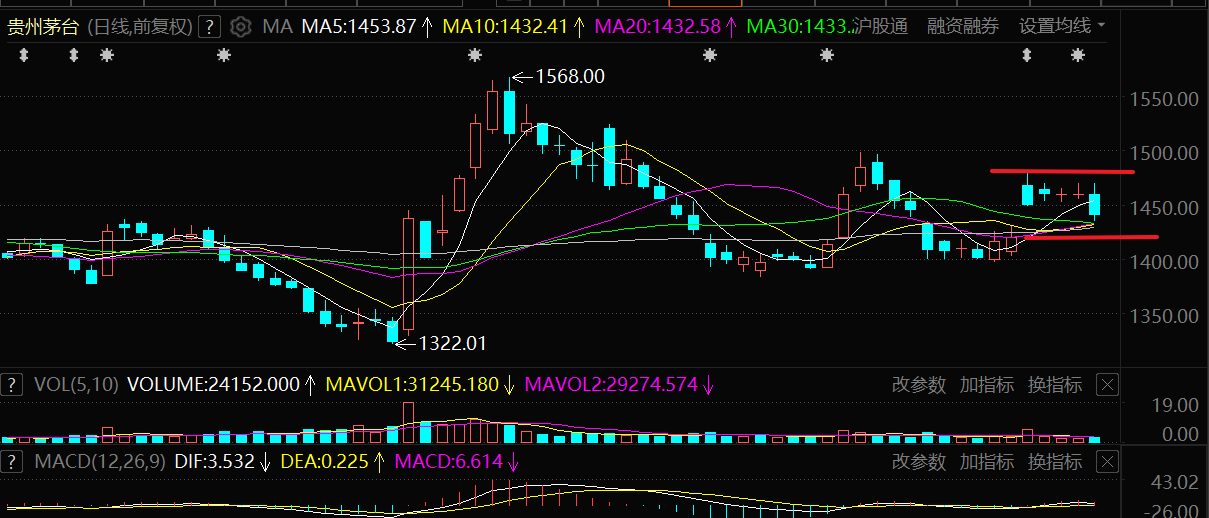The width and height of the screenshot is (1209, 518).
Task: Click 改参数 in the MACD panel
Action: pyautogui.click(x=919, y=462)
